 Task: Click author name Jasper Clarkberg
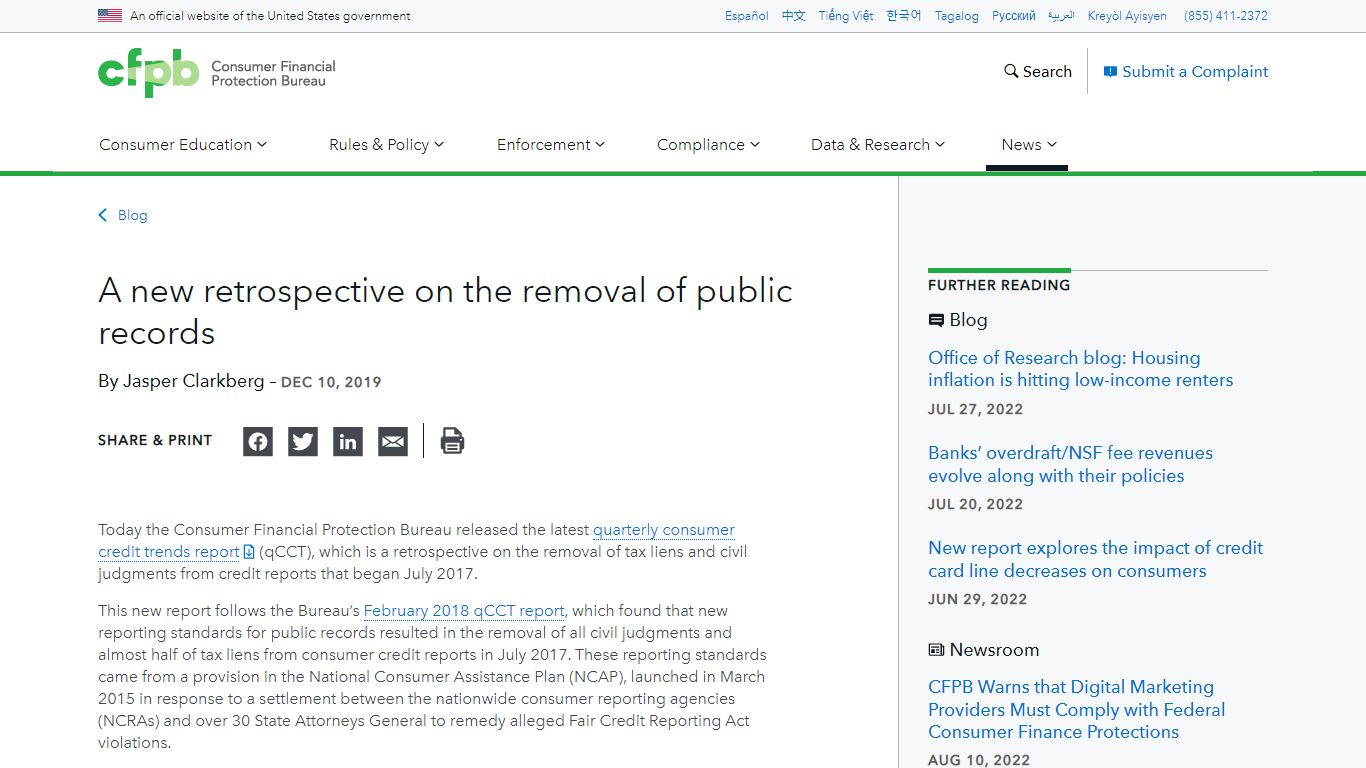pyautogui.click(x=194, y=381)
